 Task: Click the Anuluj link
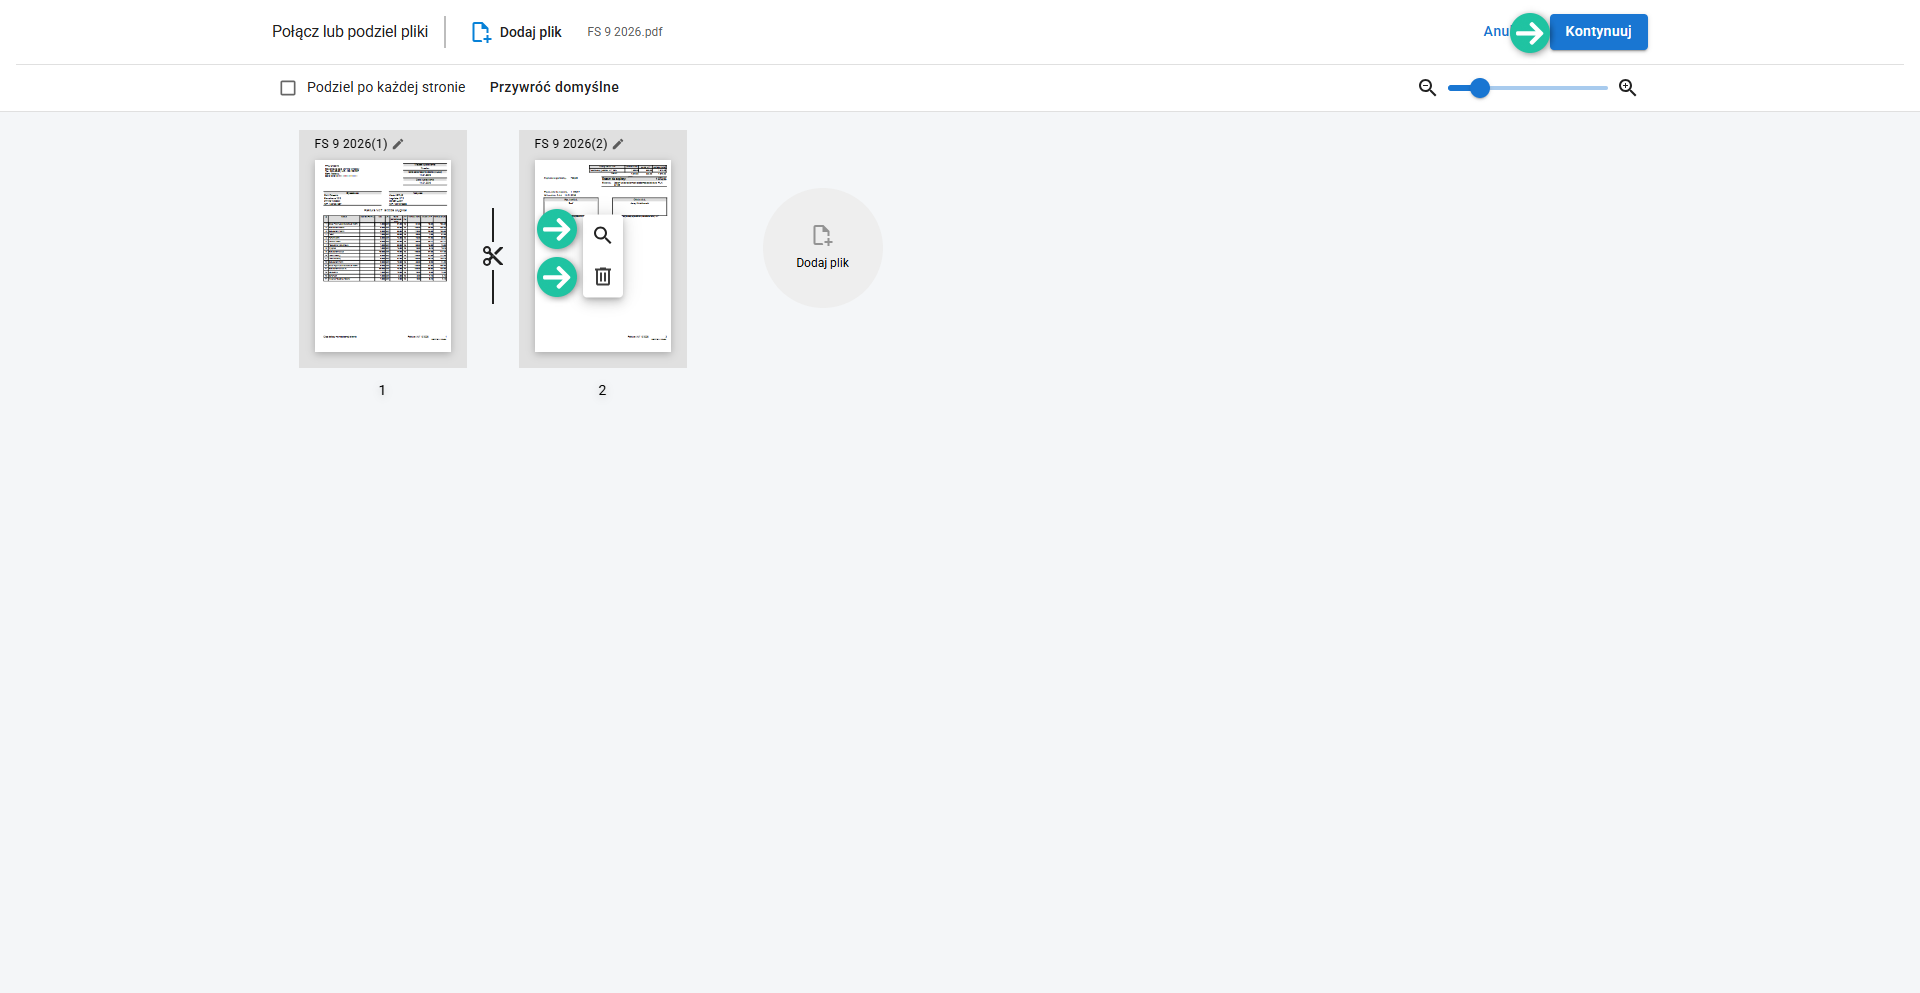1494,32
